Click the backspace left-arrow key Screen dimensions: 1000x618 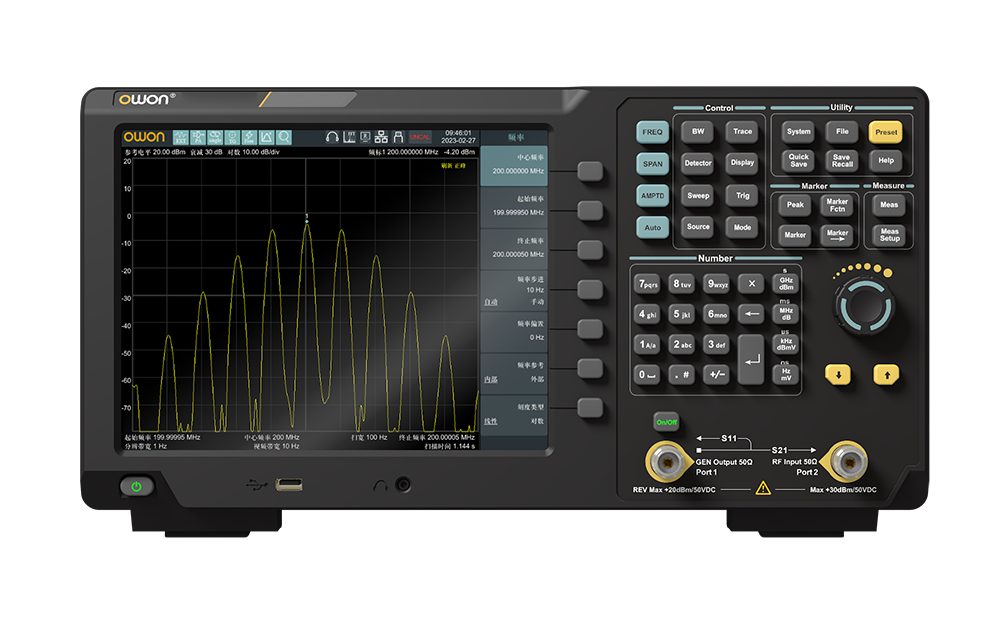pyautogui.click(x=752, y=314)
